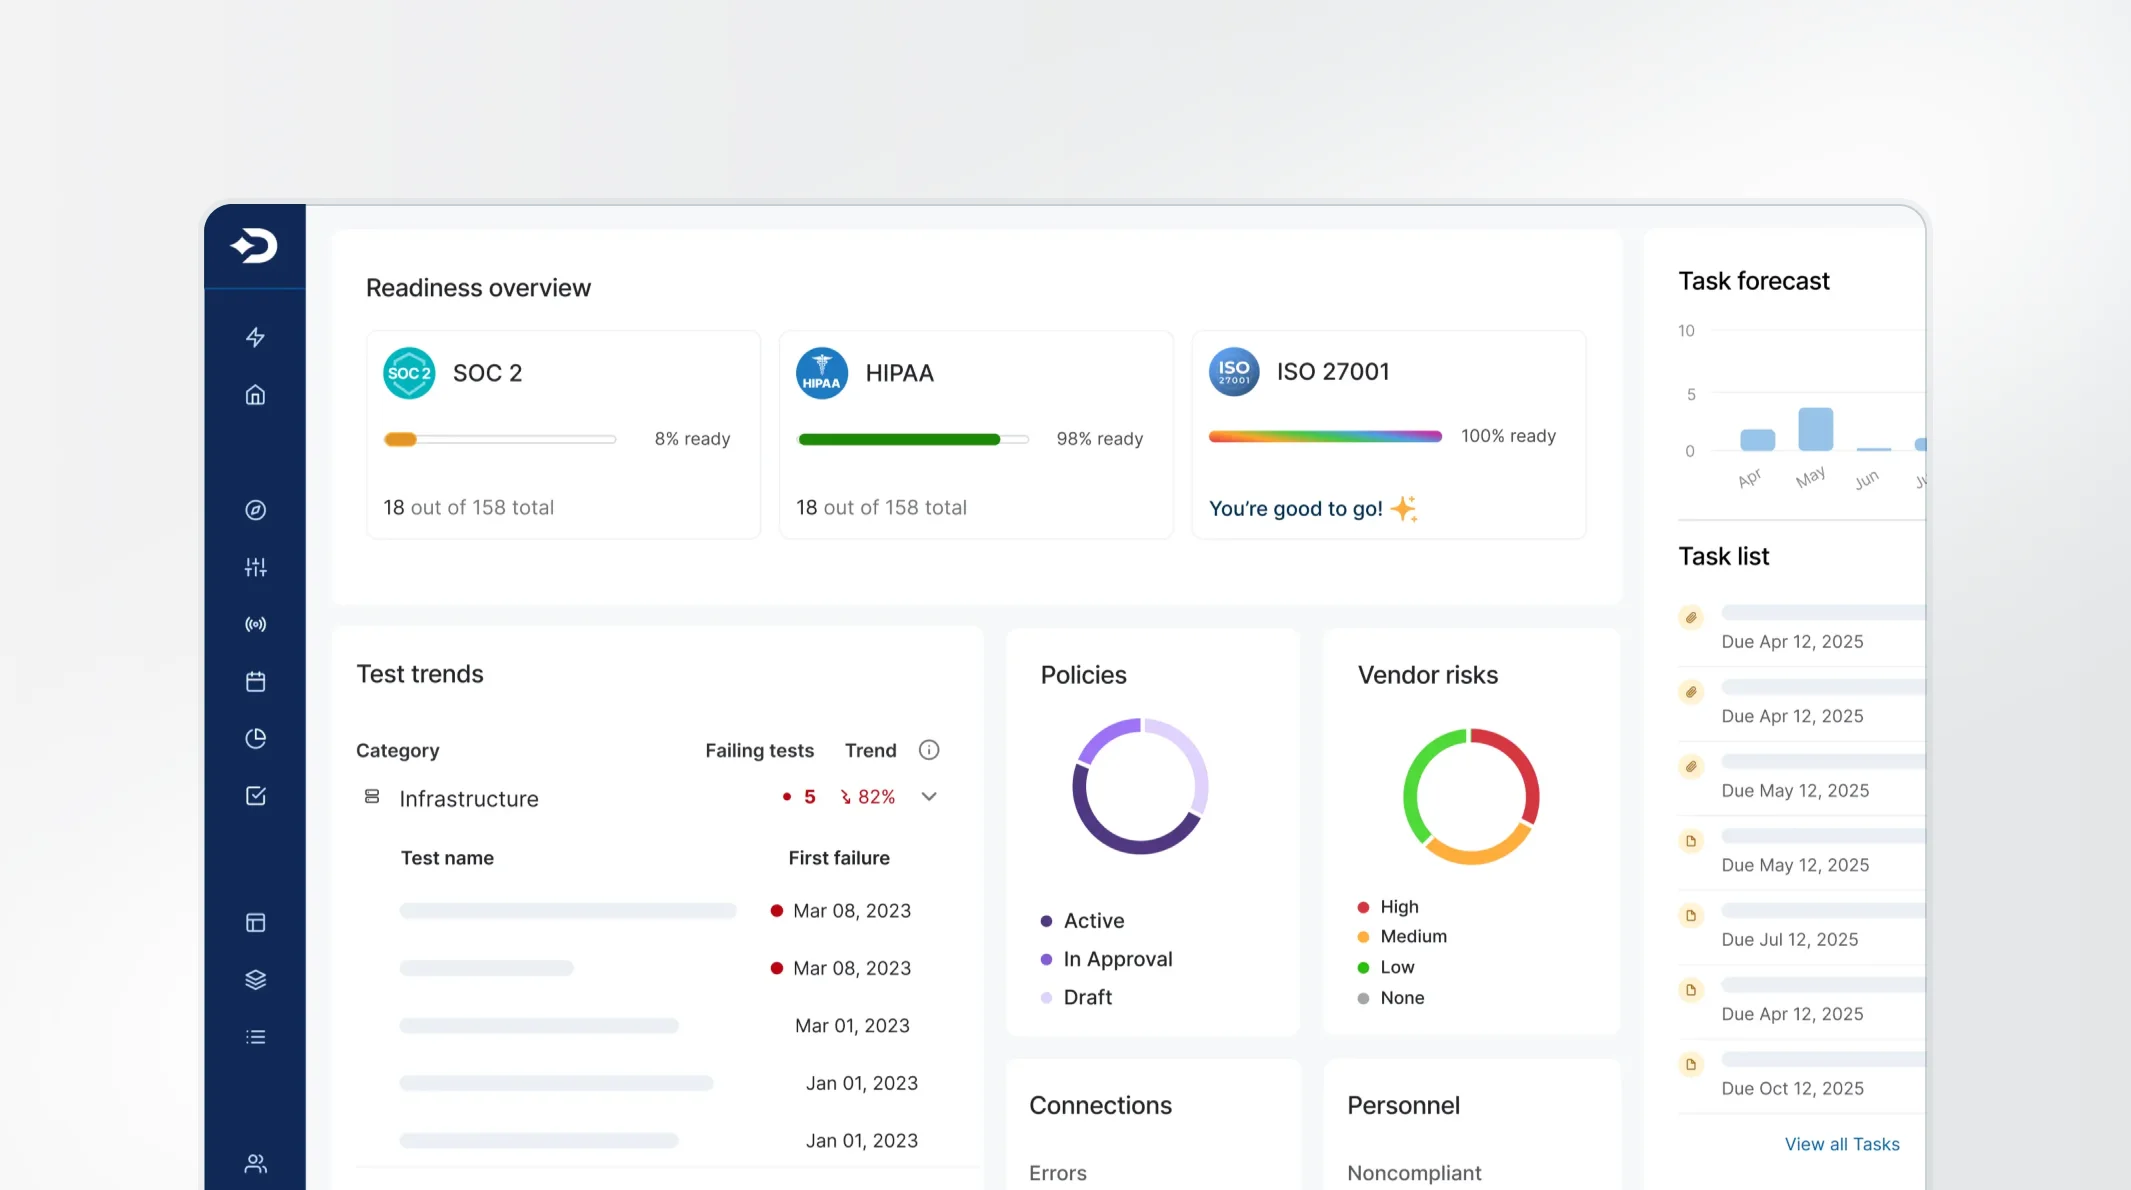Open the calendar sidebar icon

tap(255, 682)
